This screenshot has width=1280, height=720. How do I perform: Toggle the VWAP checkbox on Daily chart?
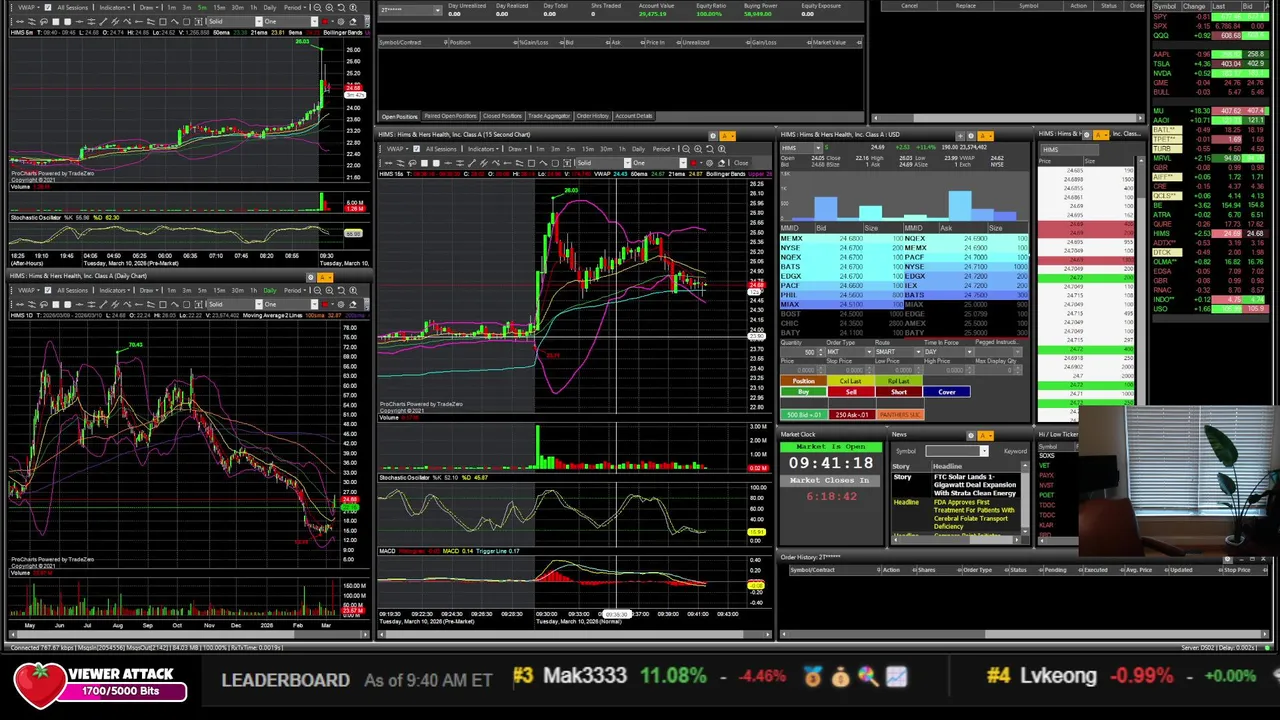coord(48,291)
